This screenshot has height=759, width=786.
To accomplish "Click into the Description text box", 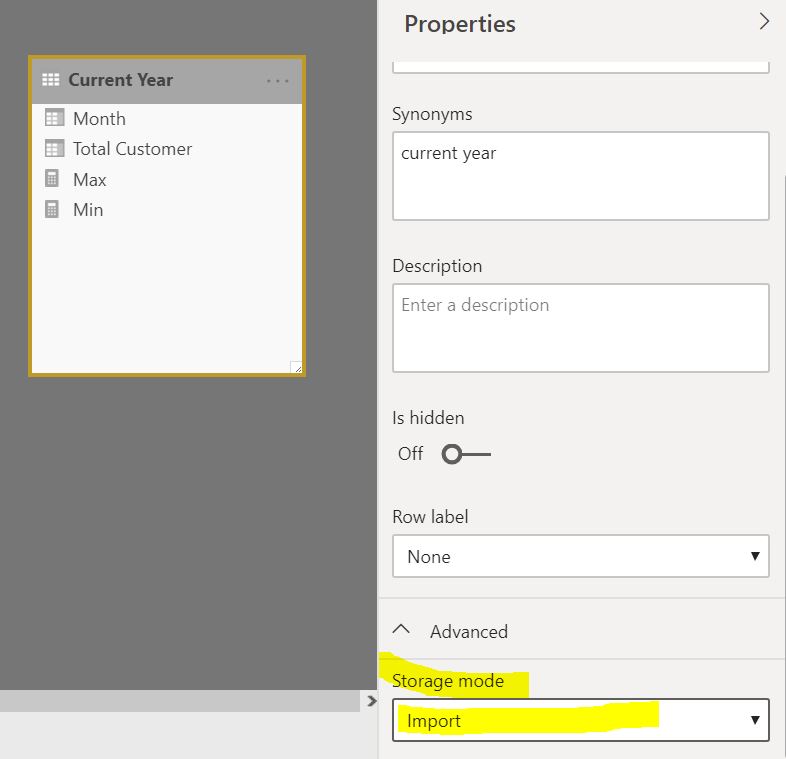I will click(x=580, y=328).
